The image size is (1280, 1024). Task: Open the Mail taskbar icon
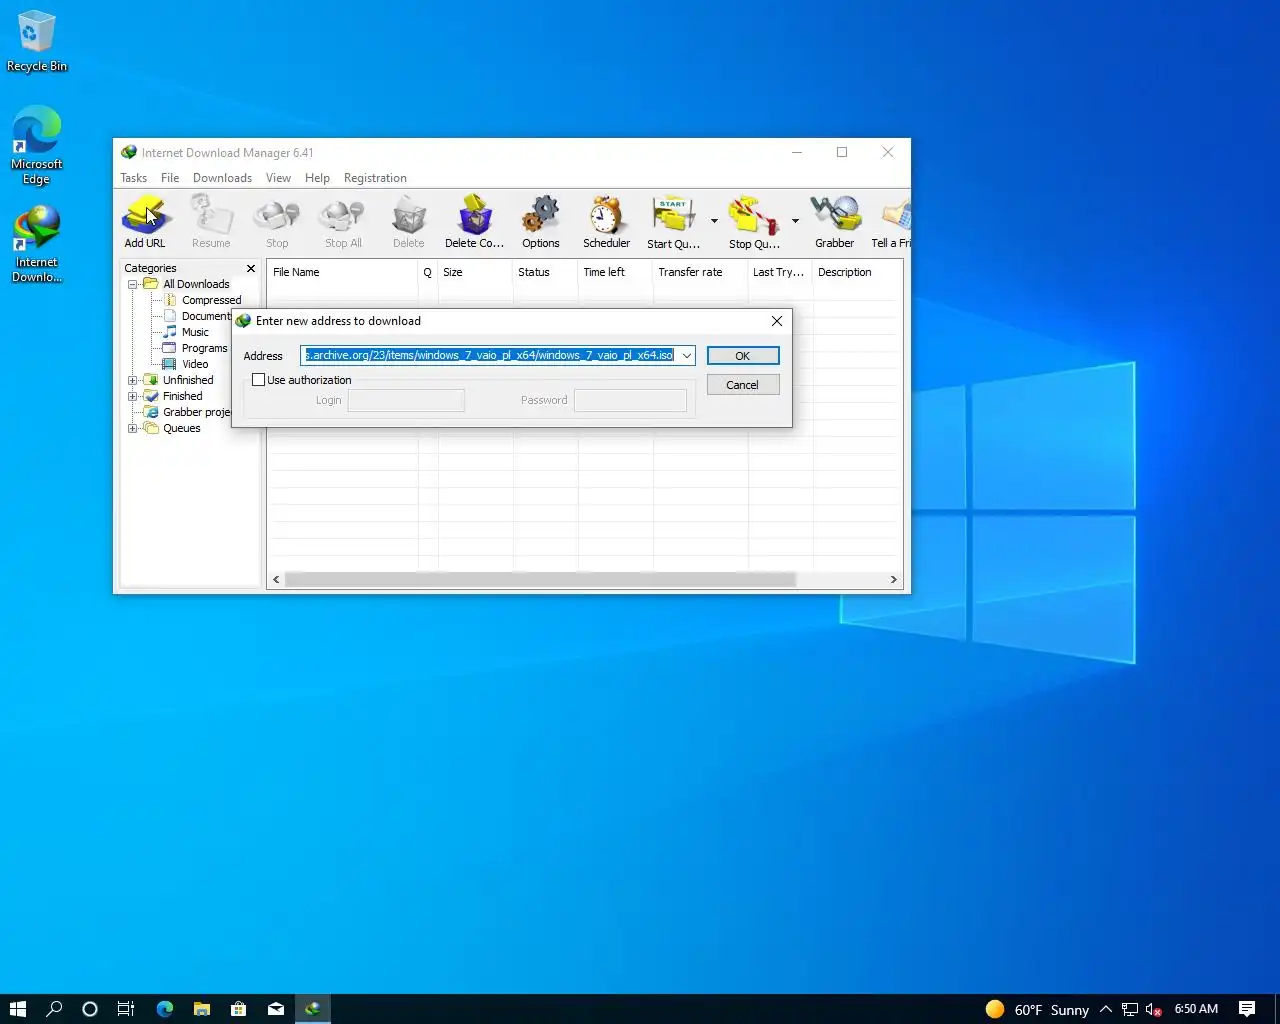tap(276, 1009)
